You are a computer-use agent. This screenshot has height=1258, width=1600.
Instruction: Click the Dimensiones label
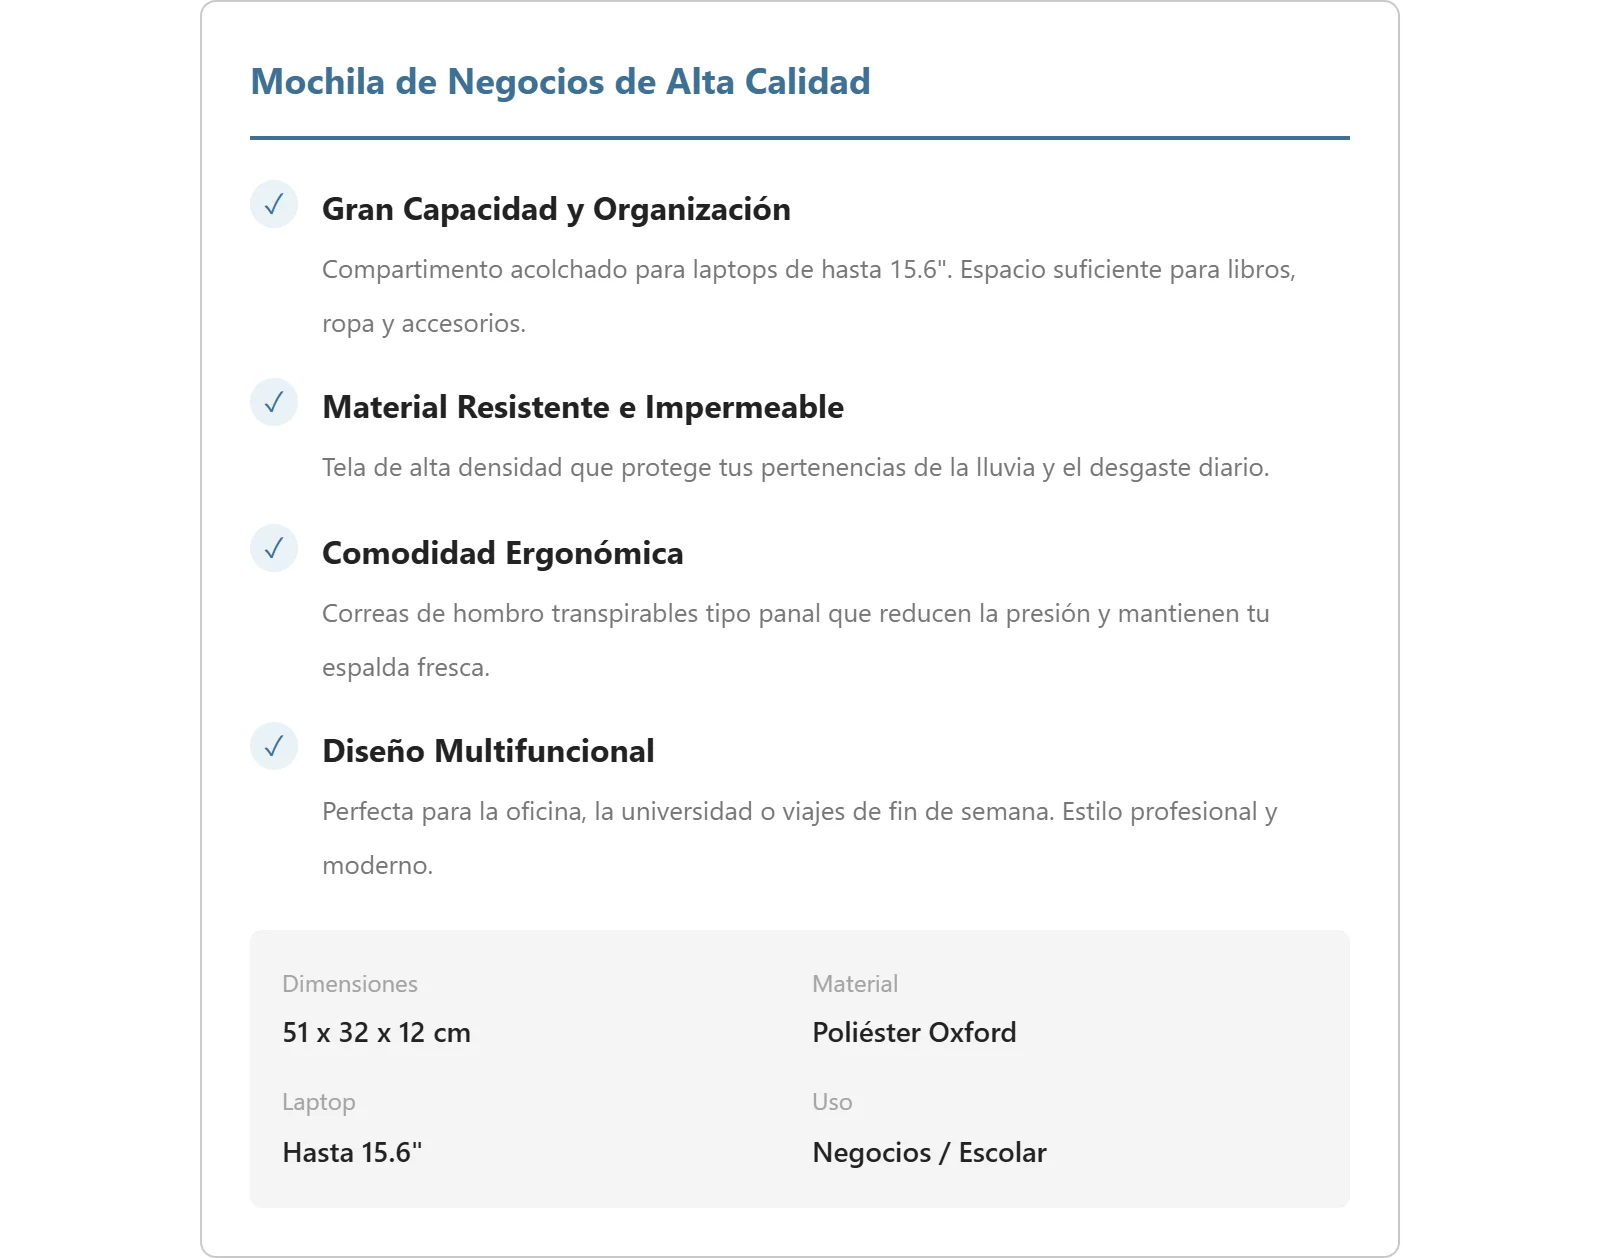click(350, 984)
